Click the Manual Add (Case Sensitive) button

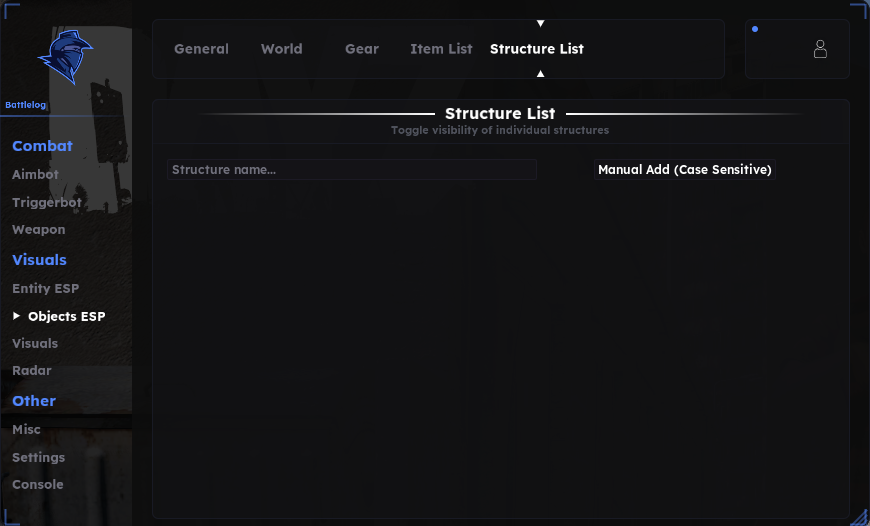[x=685, y=170]
